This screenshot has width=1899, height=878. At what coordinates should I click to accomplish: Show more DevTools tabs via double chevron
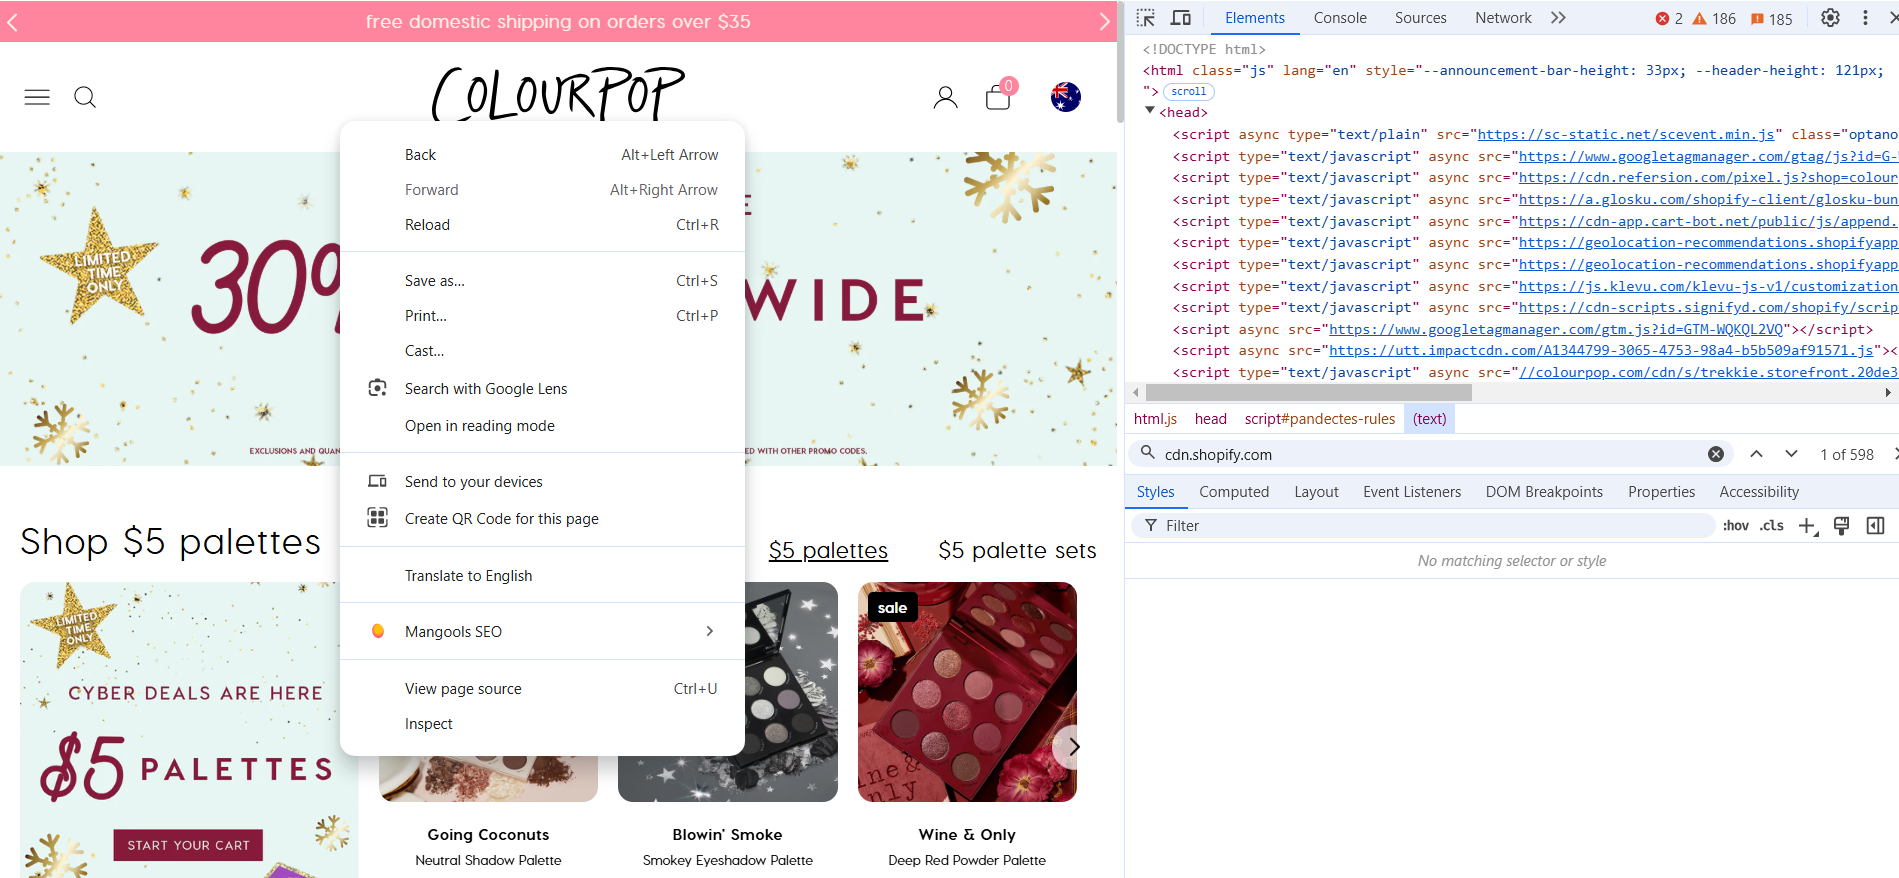[x=1558, y=18]
